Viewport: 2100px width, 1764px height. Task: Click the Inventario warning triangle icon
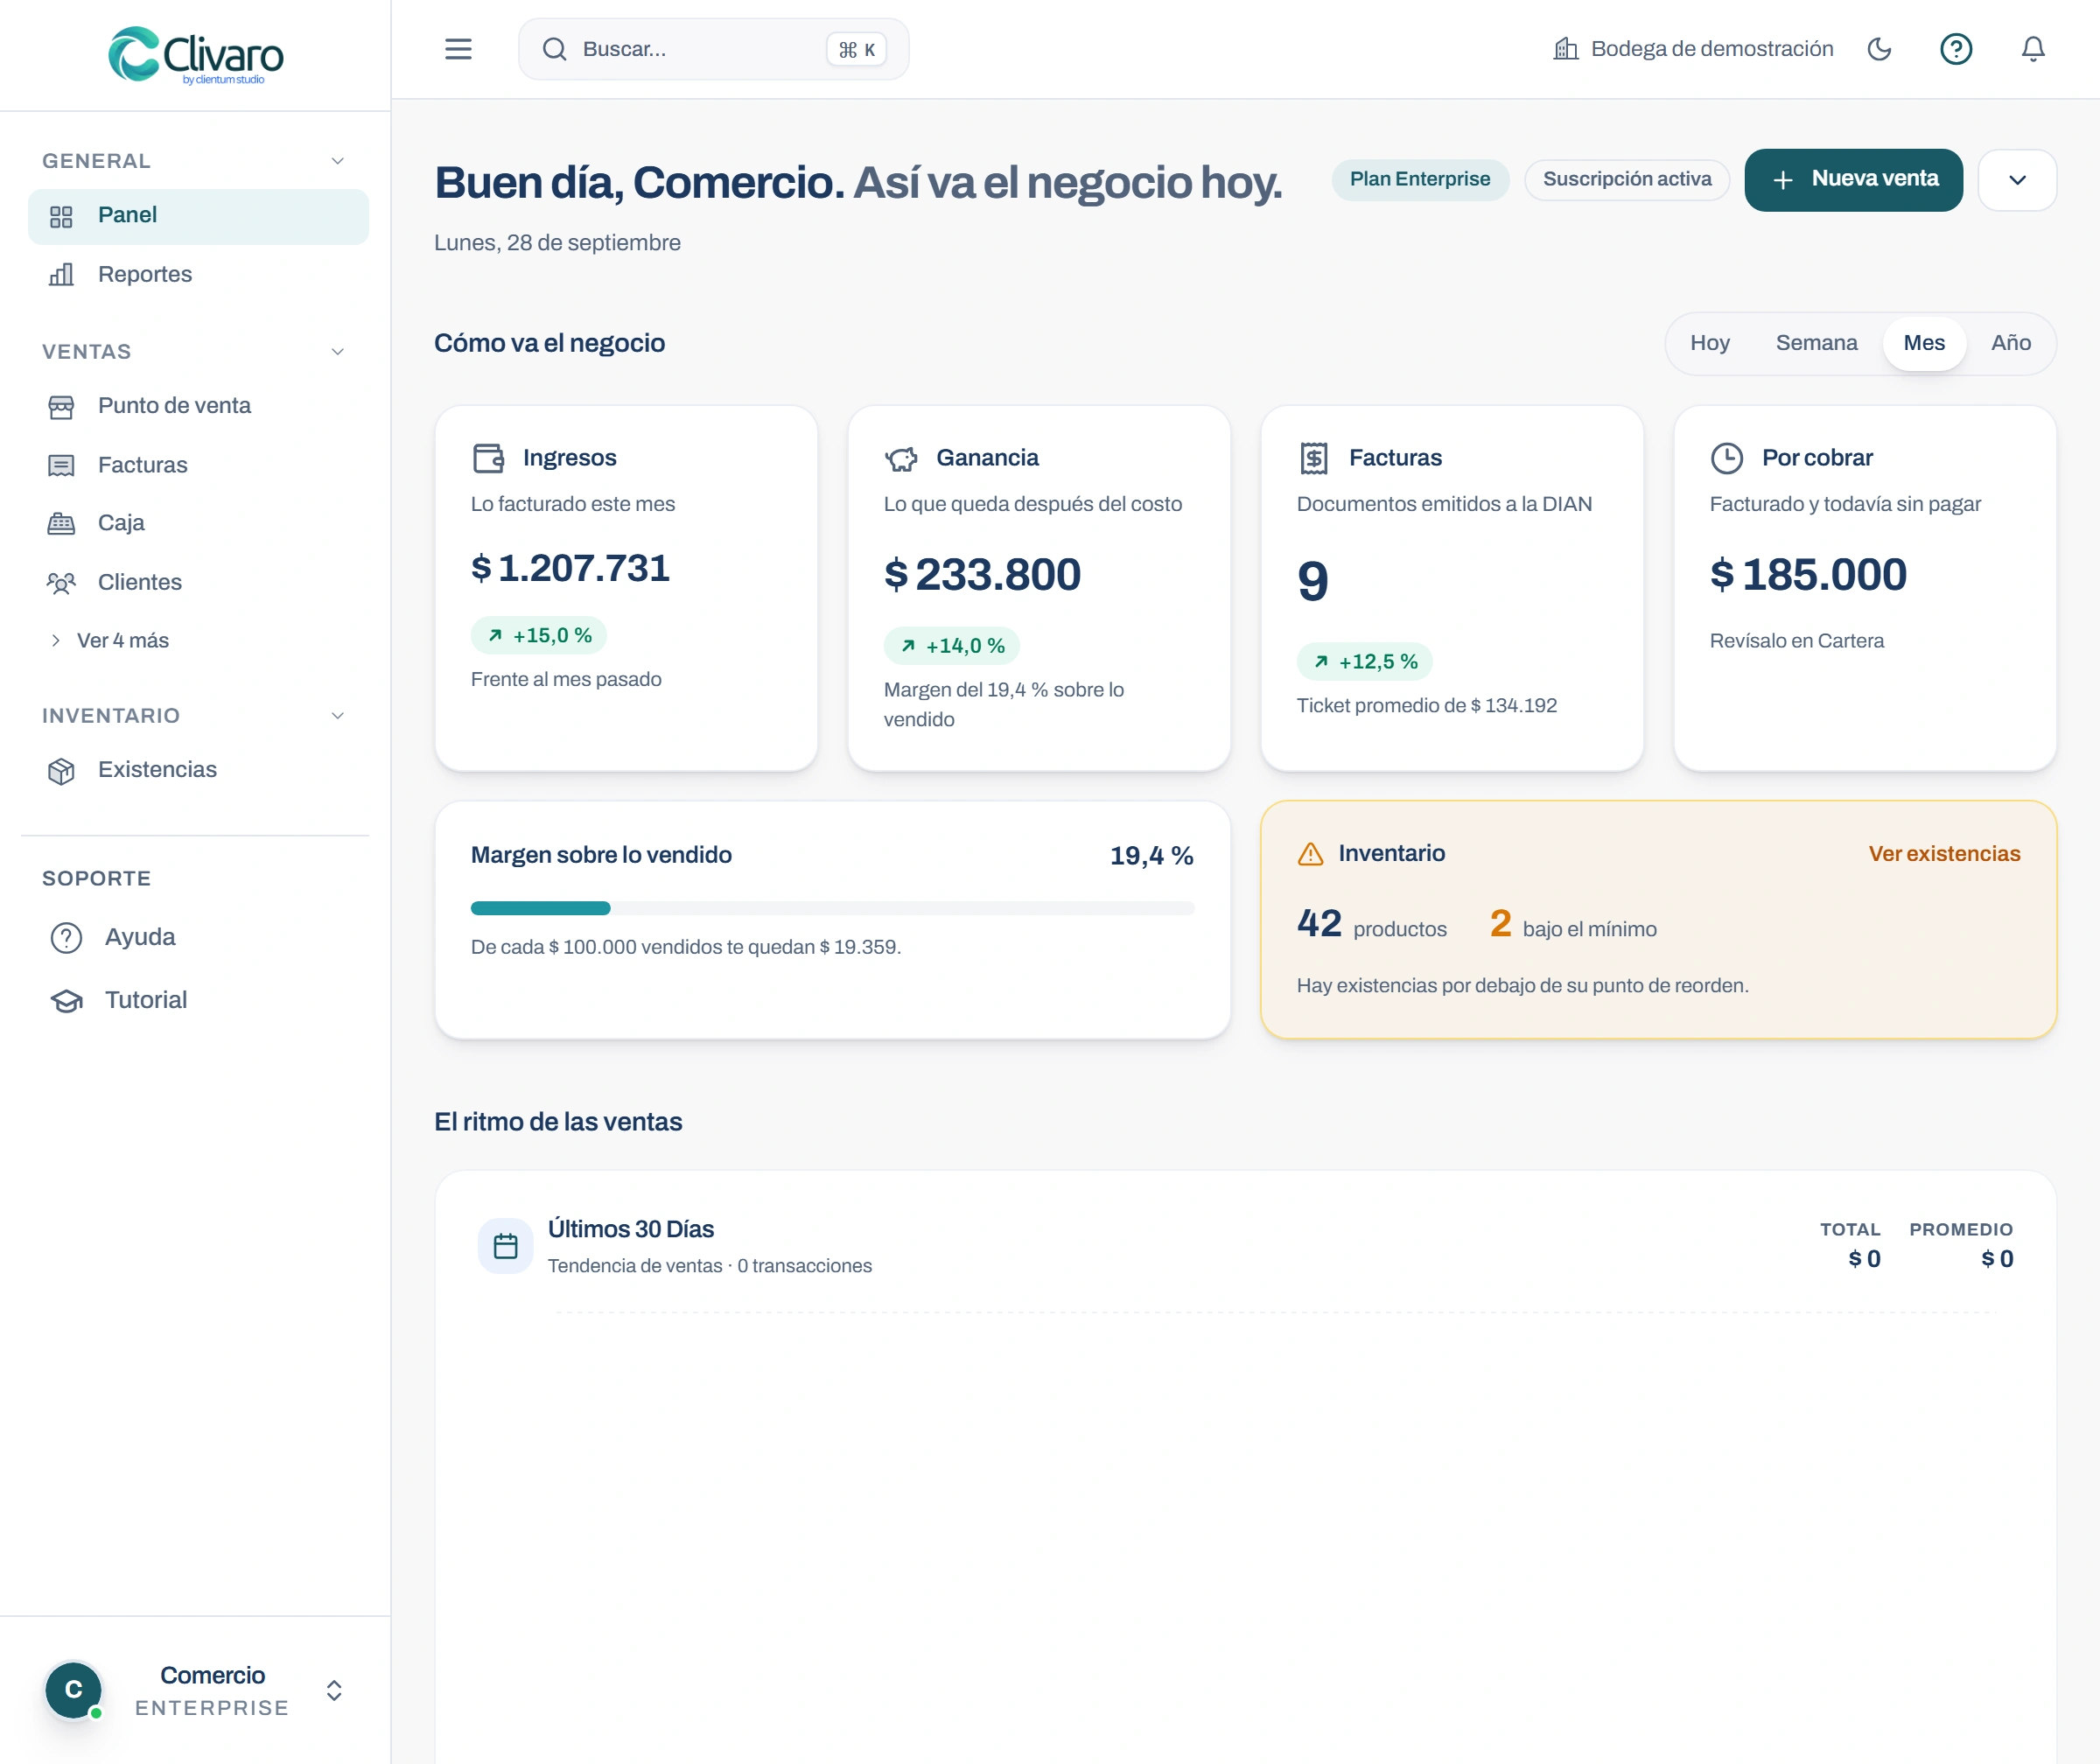coord(1311,854)
